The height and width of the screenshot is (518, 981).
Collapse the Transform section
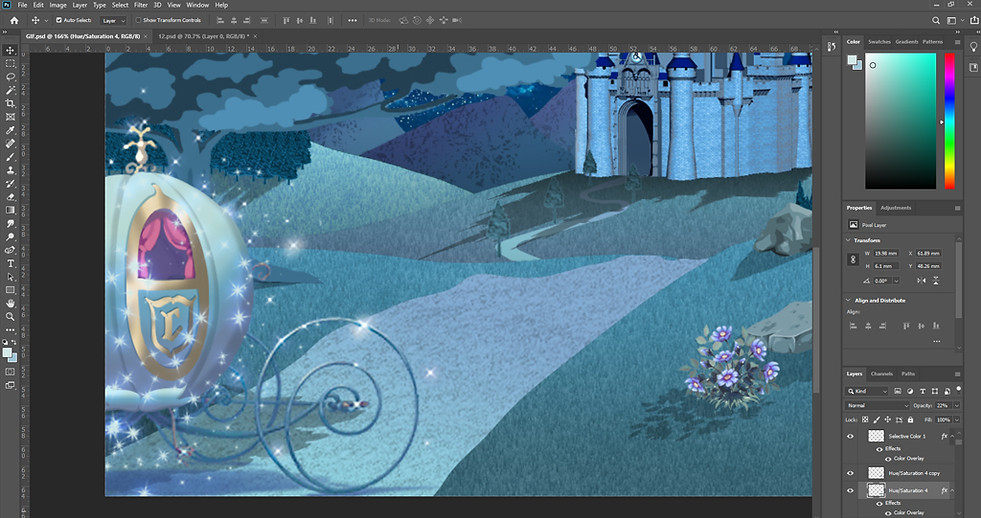[848, 240]
